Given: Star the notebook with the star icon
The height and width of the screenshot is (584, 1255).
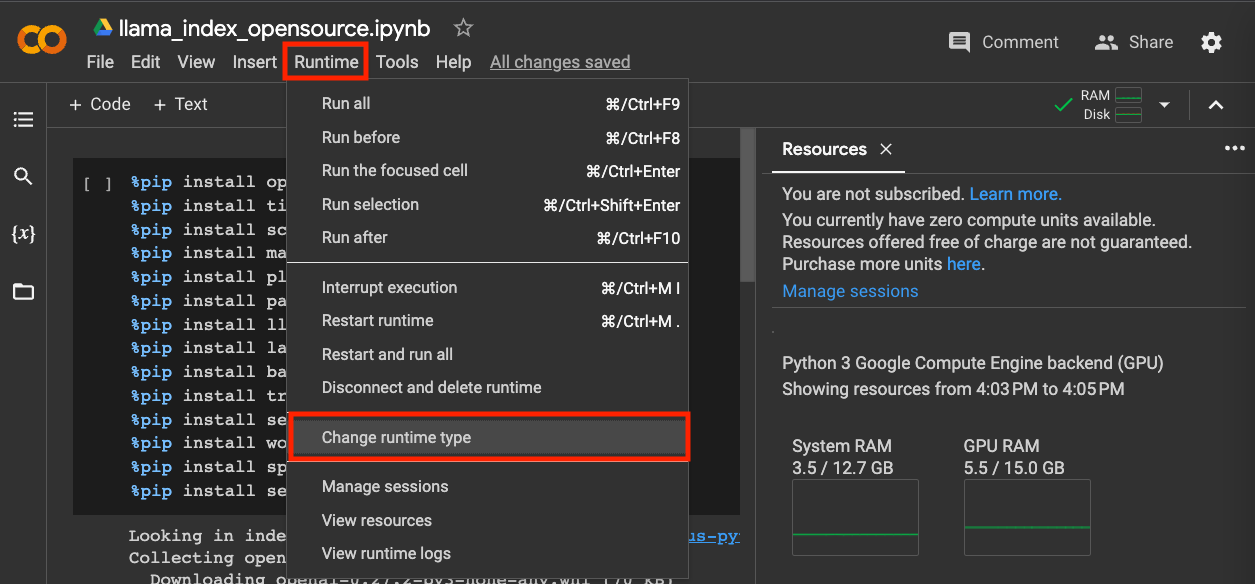Looking at the screenshot, I should coord(463,28).
